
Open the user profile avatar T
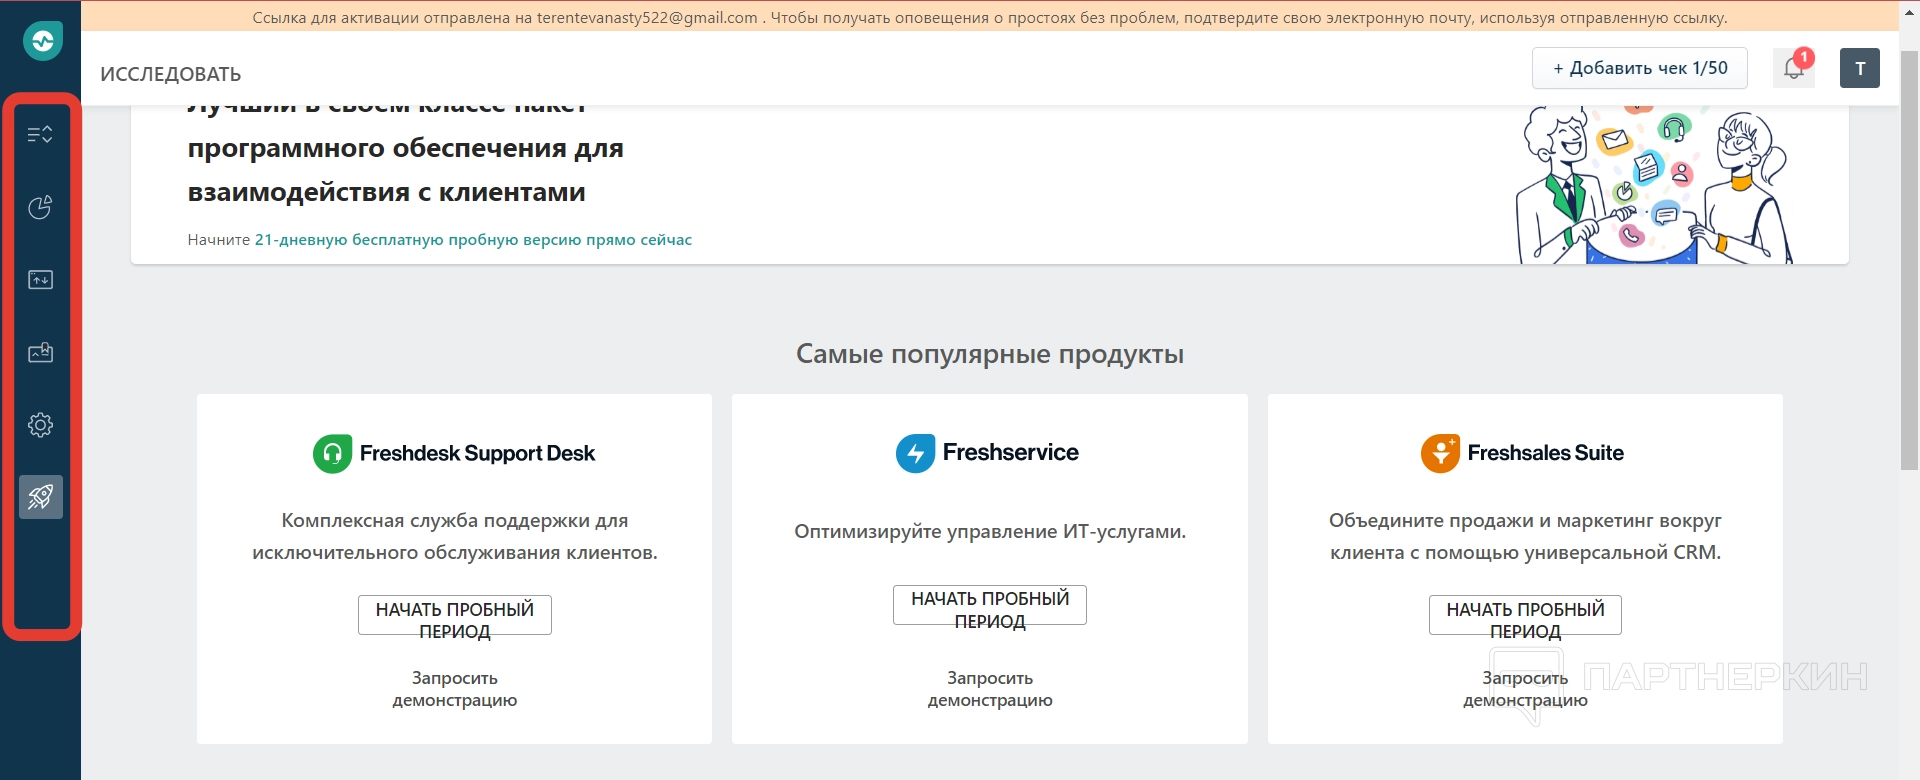coord(1859,68)
